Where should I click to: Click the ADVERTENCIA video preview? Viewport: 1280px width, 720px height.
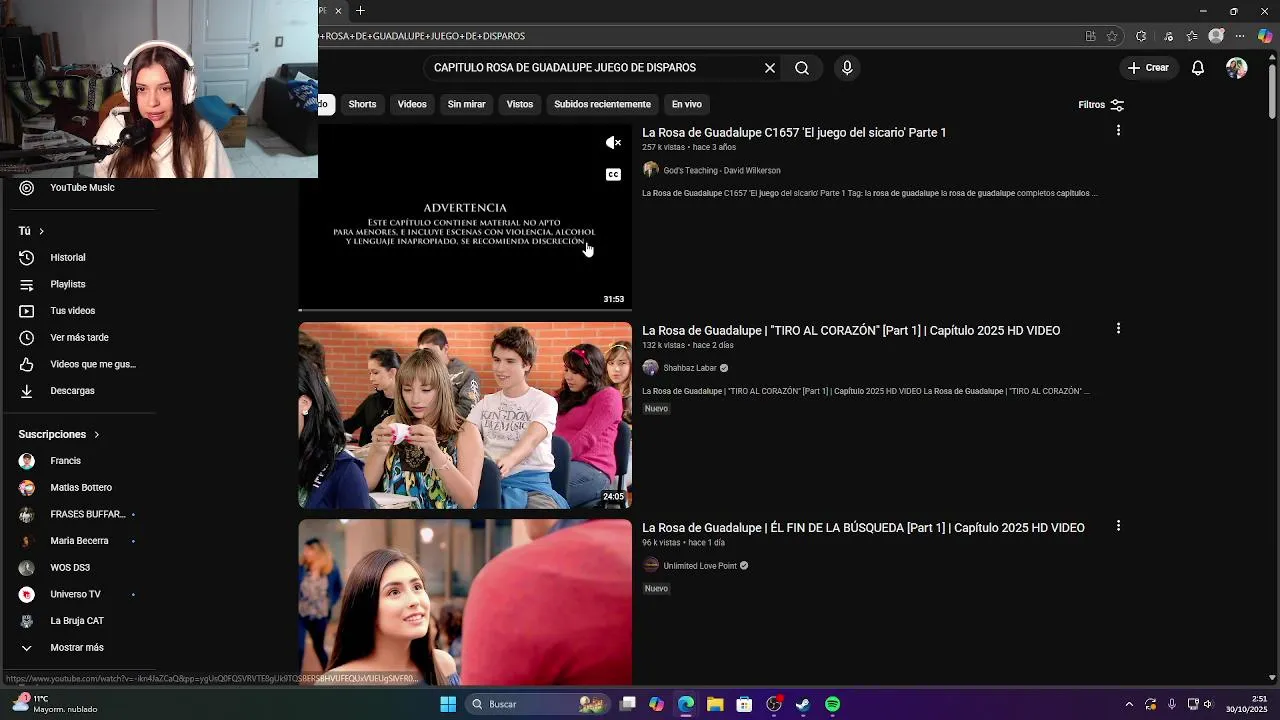point(465,217)
